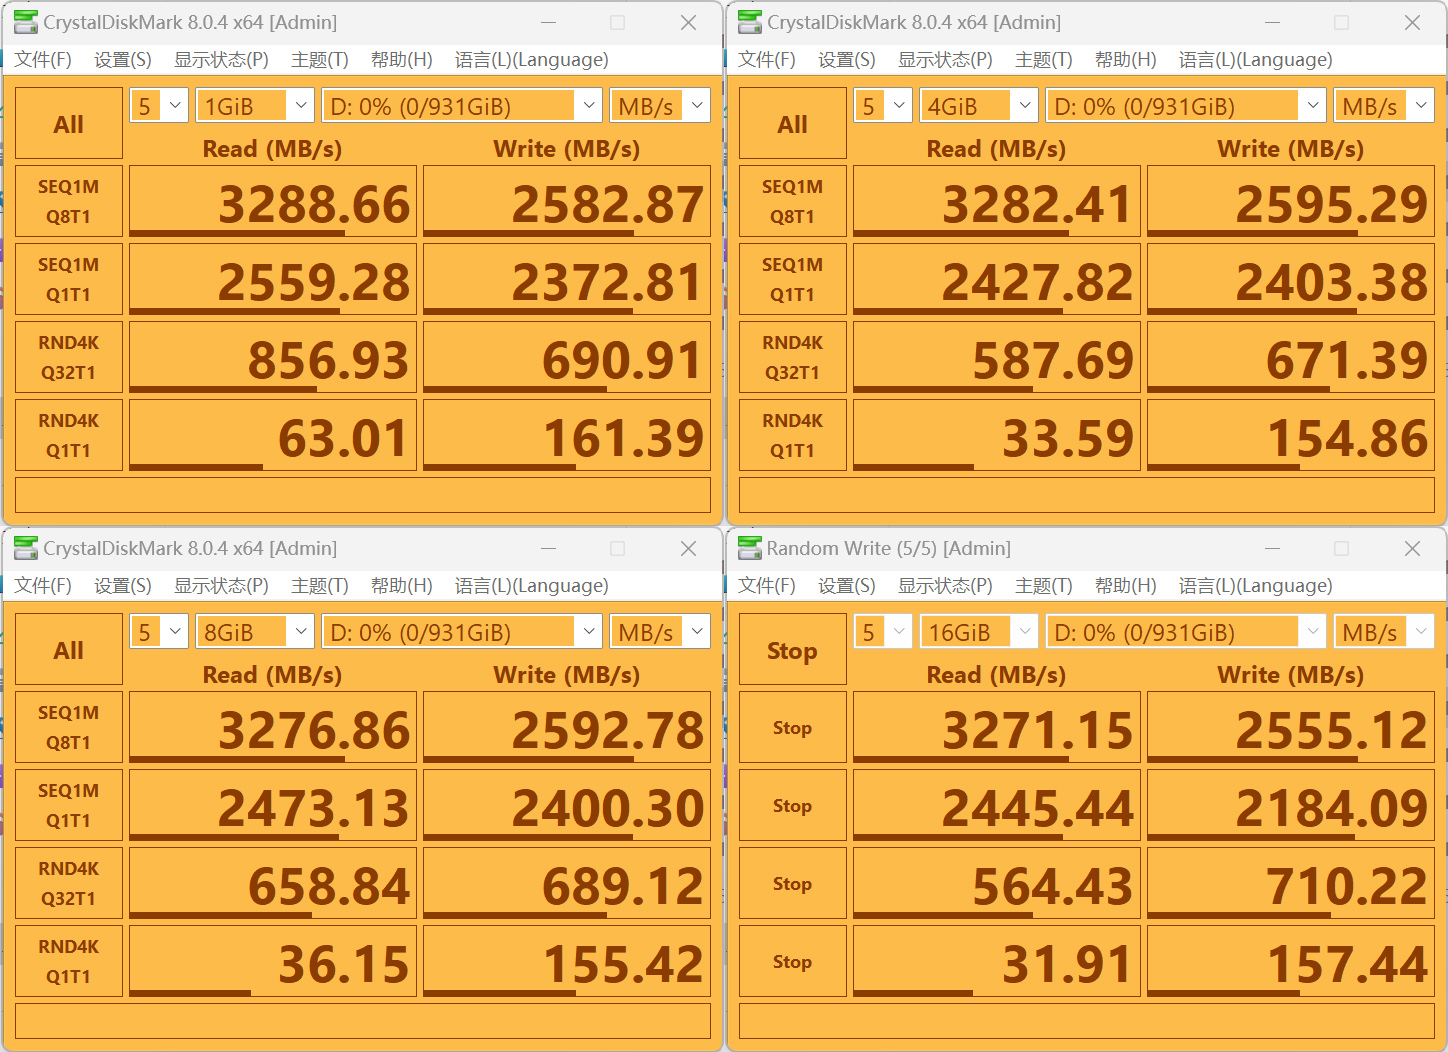This screenshot has width=1448, height=1052.
Task: Stop the SEQ1M Q1T1 test in the 16GiB window
Action: 792,805
